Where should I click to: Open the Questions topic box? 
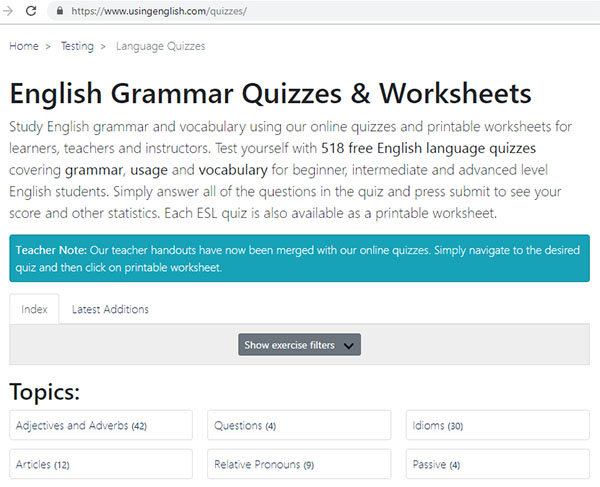pyautogui.click(x=298, y=426)
